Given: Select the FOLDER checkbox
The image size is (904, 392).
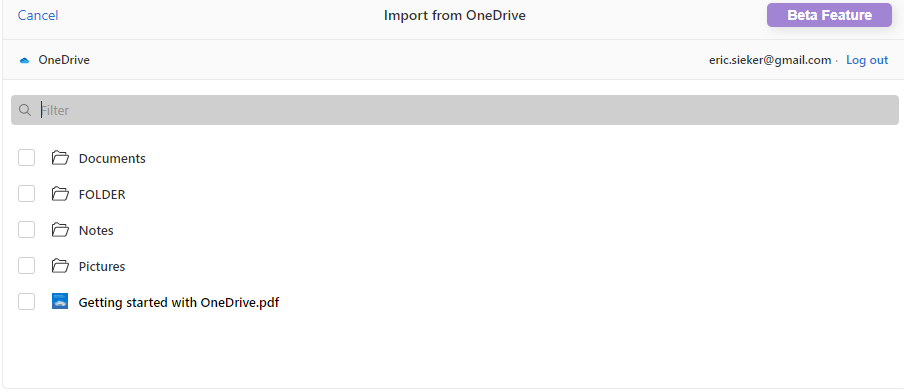Looking at the screenshot, I should (x=27, y=194).
